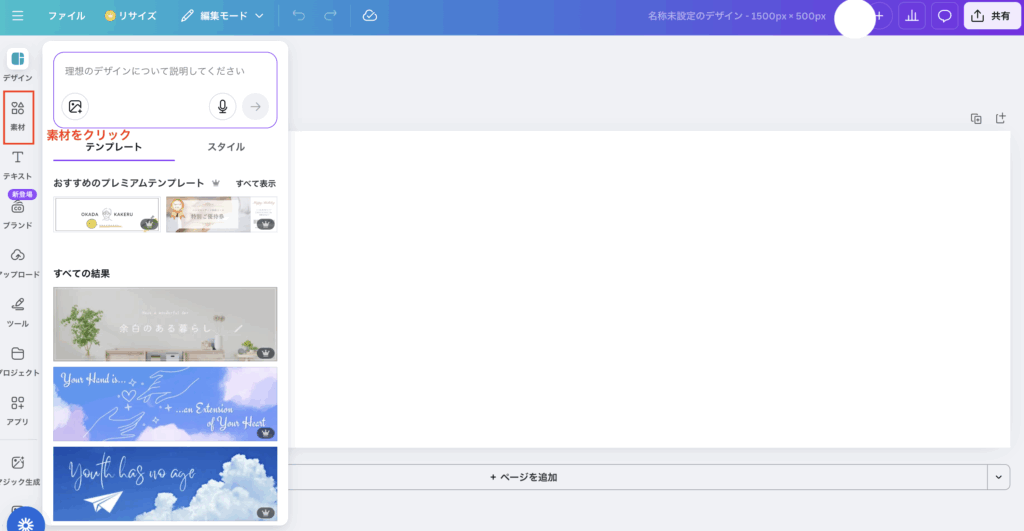This screenshot has height=531, width=1024.
Task: Click the cloud save status icon
Action: 369,16
